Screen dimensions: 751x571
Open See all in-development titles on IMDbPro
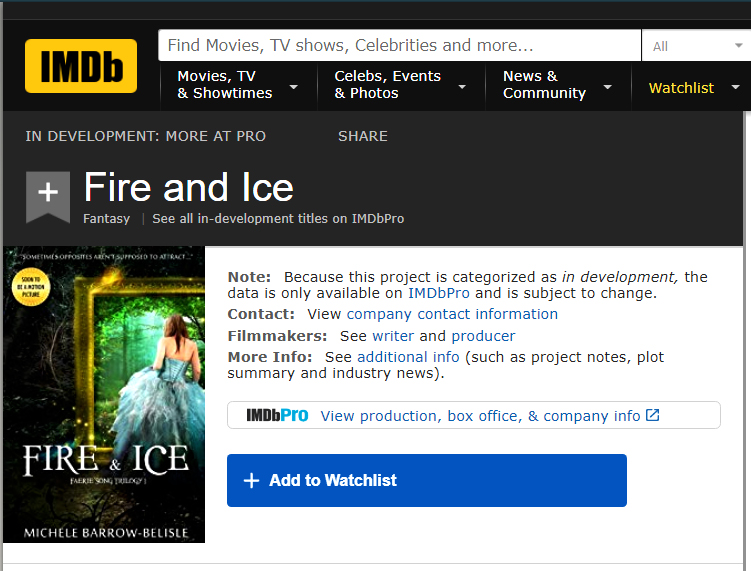[x=278, y=218]
